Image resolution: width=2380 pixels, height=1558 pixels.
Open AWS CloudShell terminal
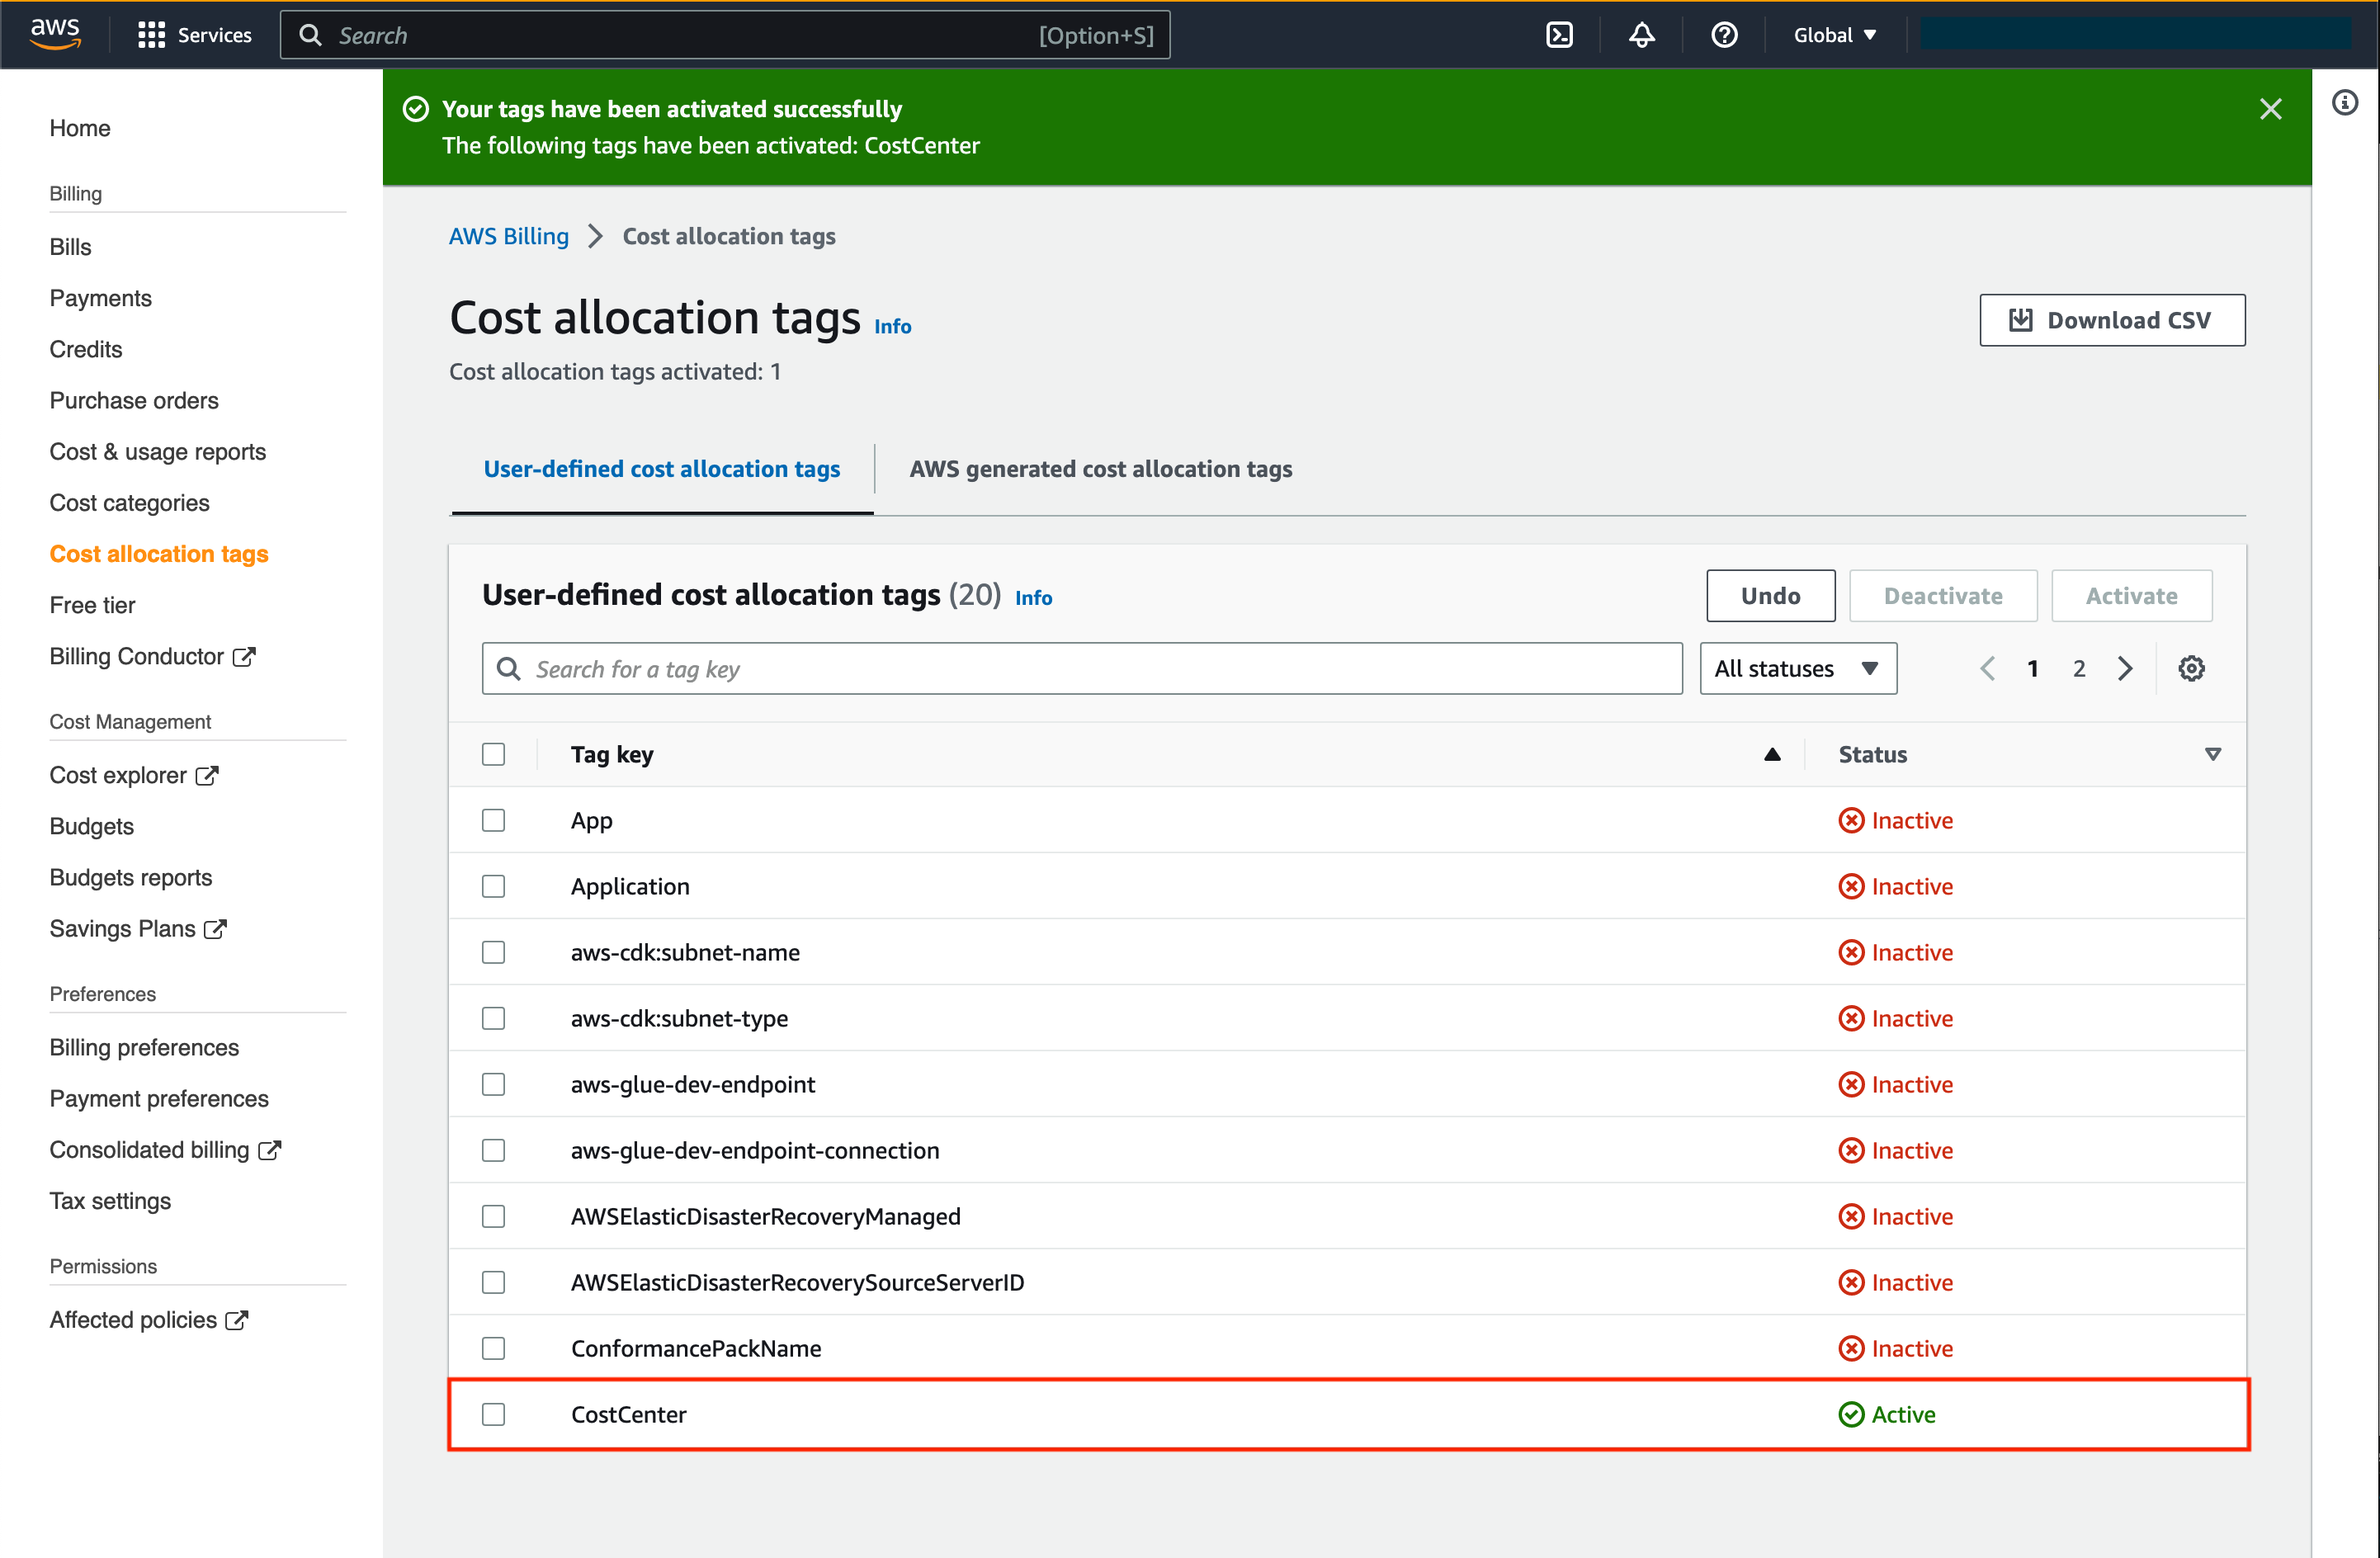1560,34
